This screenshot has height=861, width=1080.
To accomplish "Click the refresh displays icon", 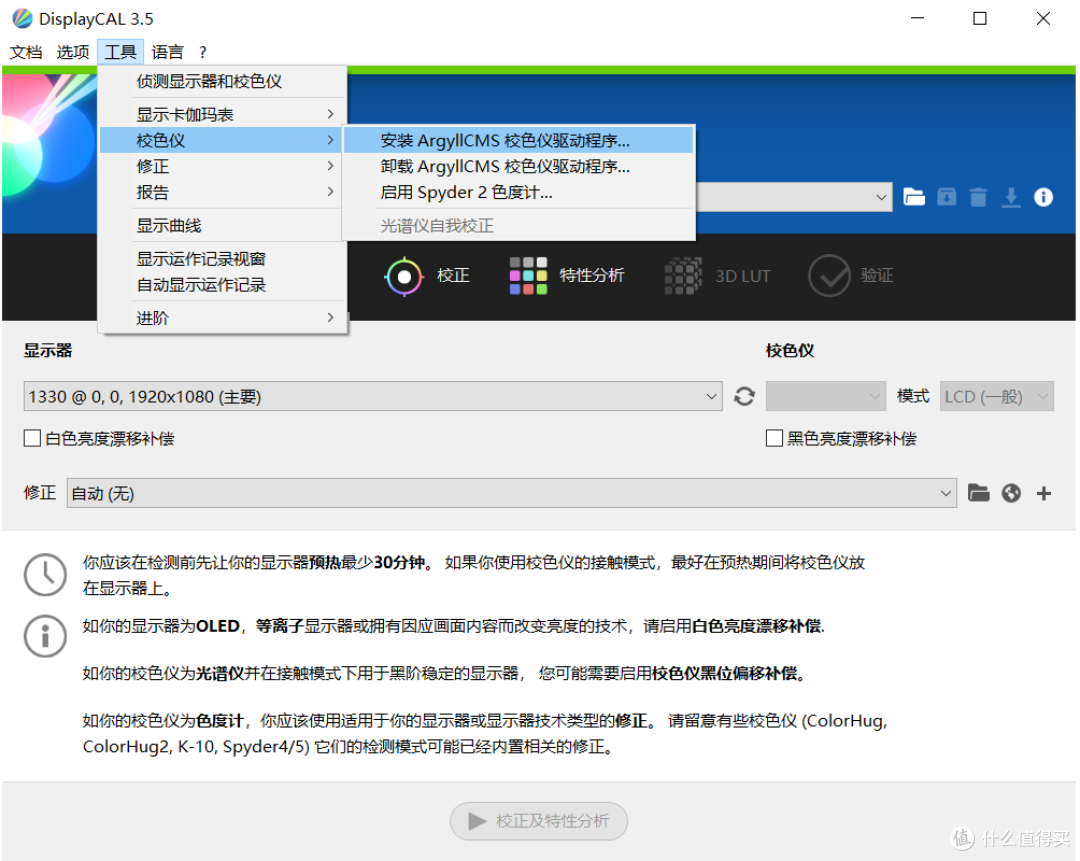I will point(743,396).
